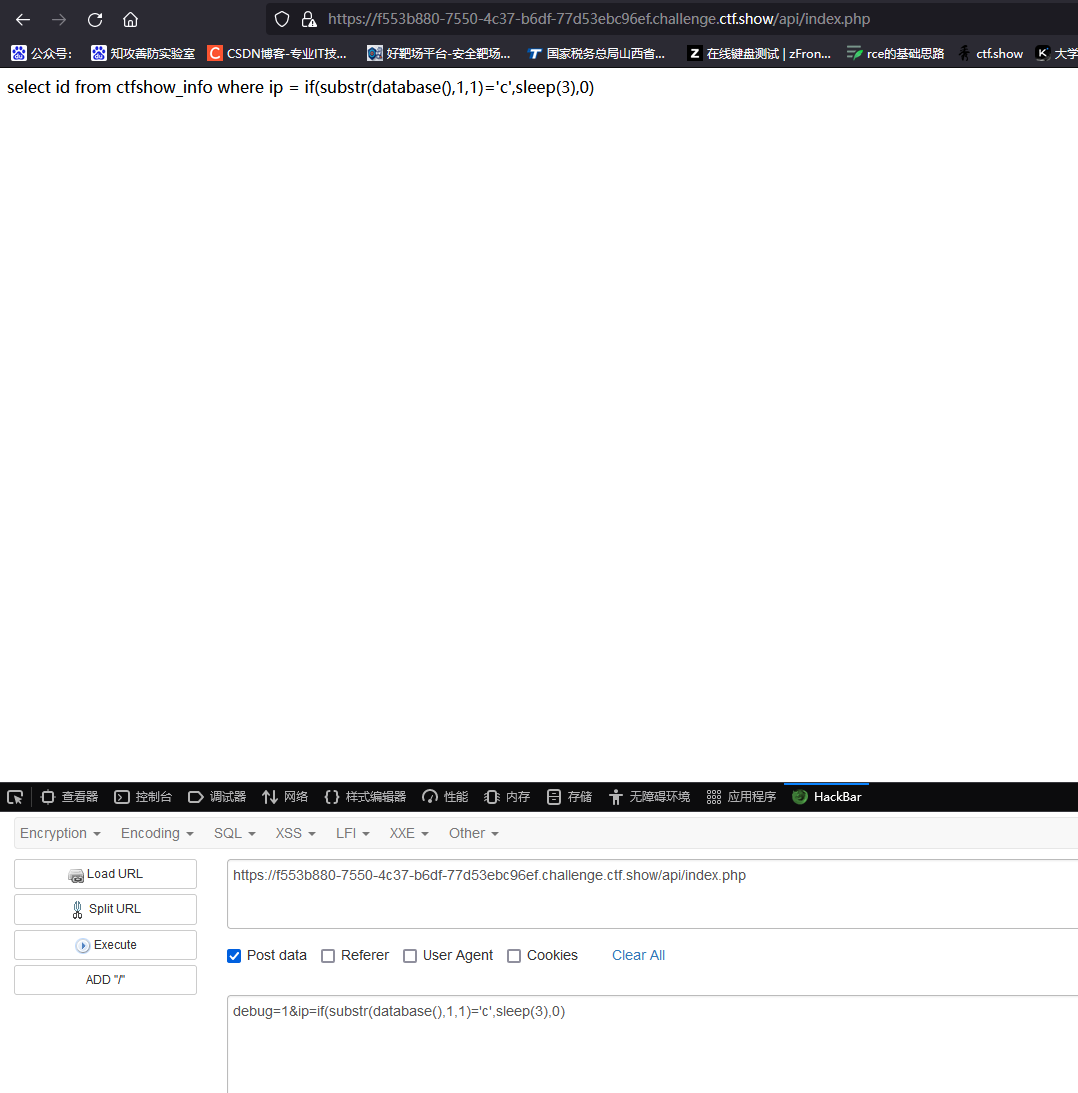Click the Load URL button

tap(105, 874)
